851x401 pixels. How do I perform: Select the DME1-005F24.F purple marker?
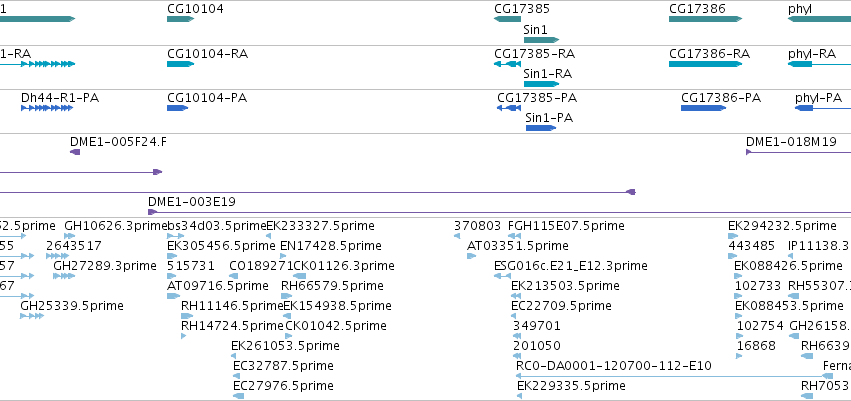point(75,152)
